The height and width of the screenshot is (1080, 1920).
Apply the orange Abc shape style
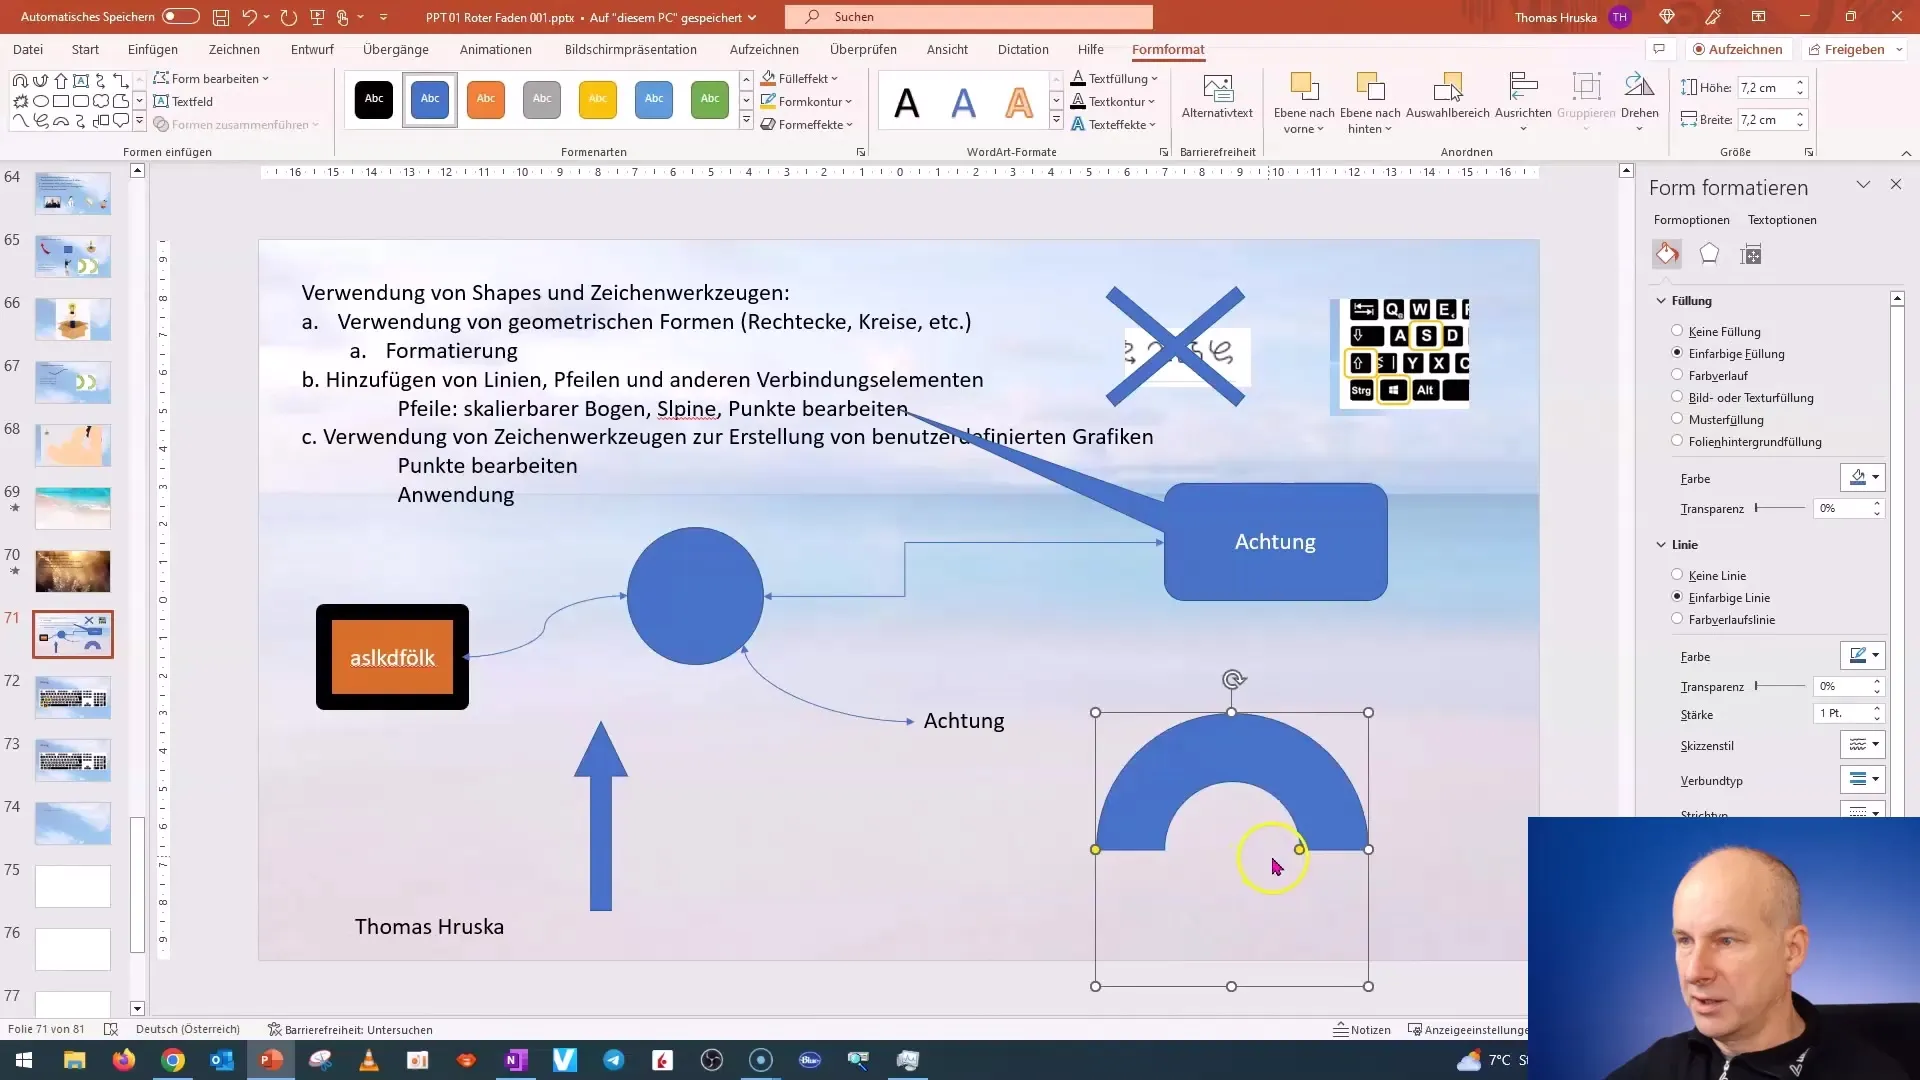coord(486,99)
